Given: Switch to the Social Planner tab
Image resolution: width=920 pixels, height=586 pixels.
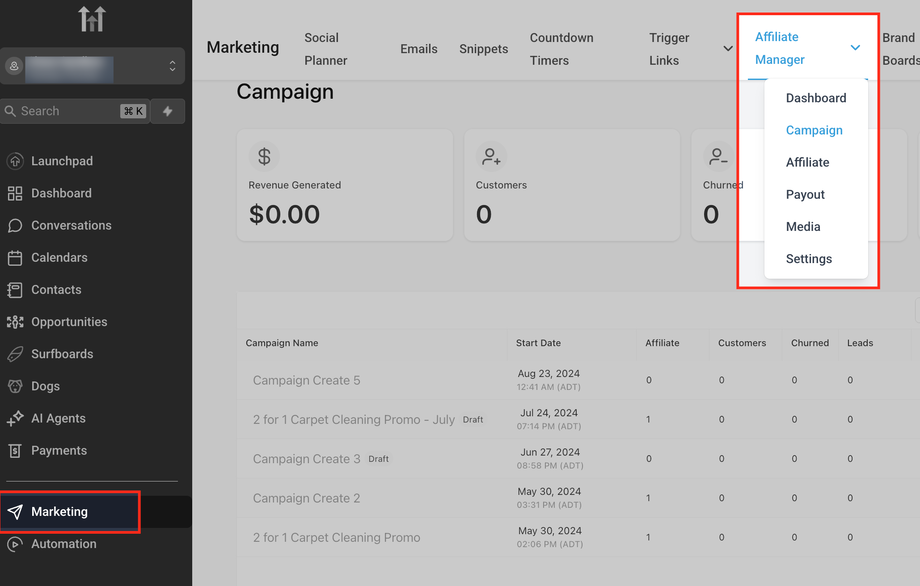Looking at the screenshot, I should tap(326, 49).
